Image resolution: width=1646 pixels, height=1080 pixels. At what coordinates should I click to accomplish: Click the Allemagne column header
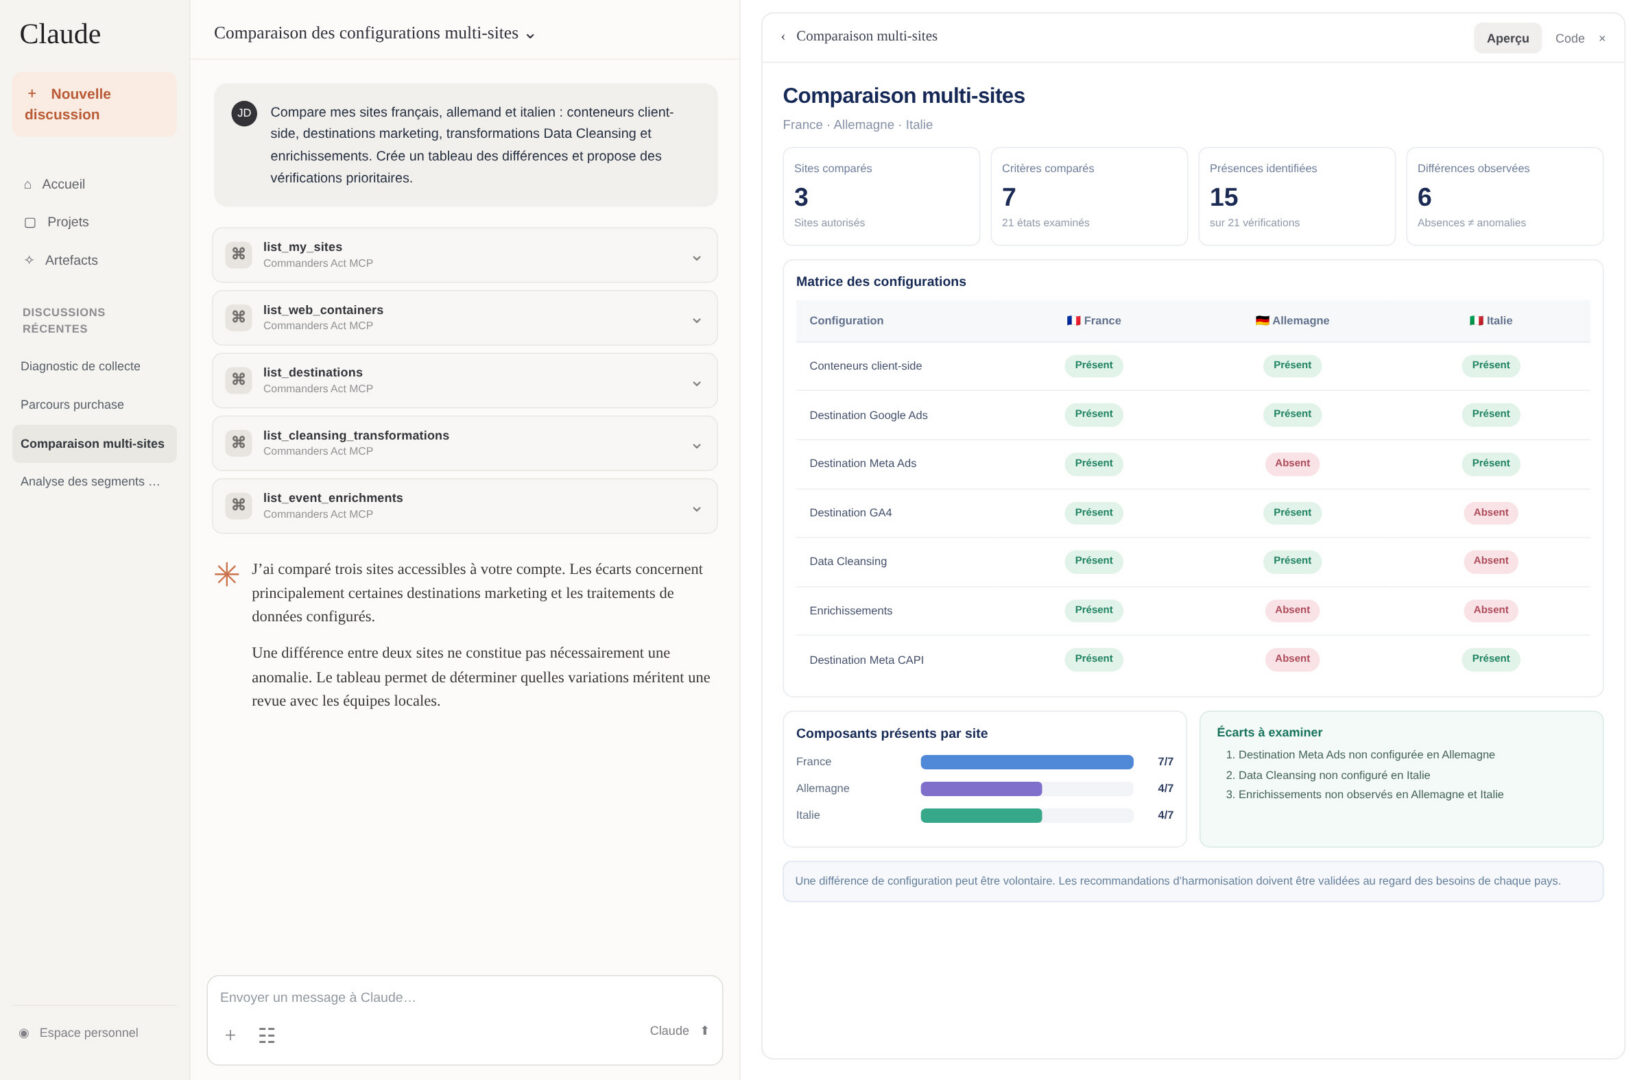[x=1292, y=321]
